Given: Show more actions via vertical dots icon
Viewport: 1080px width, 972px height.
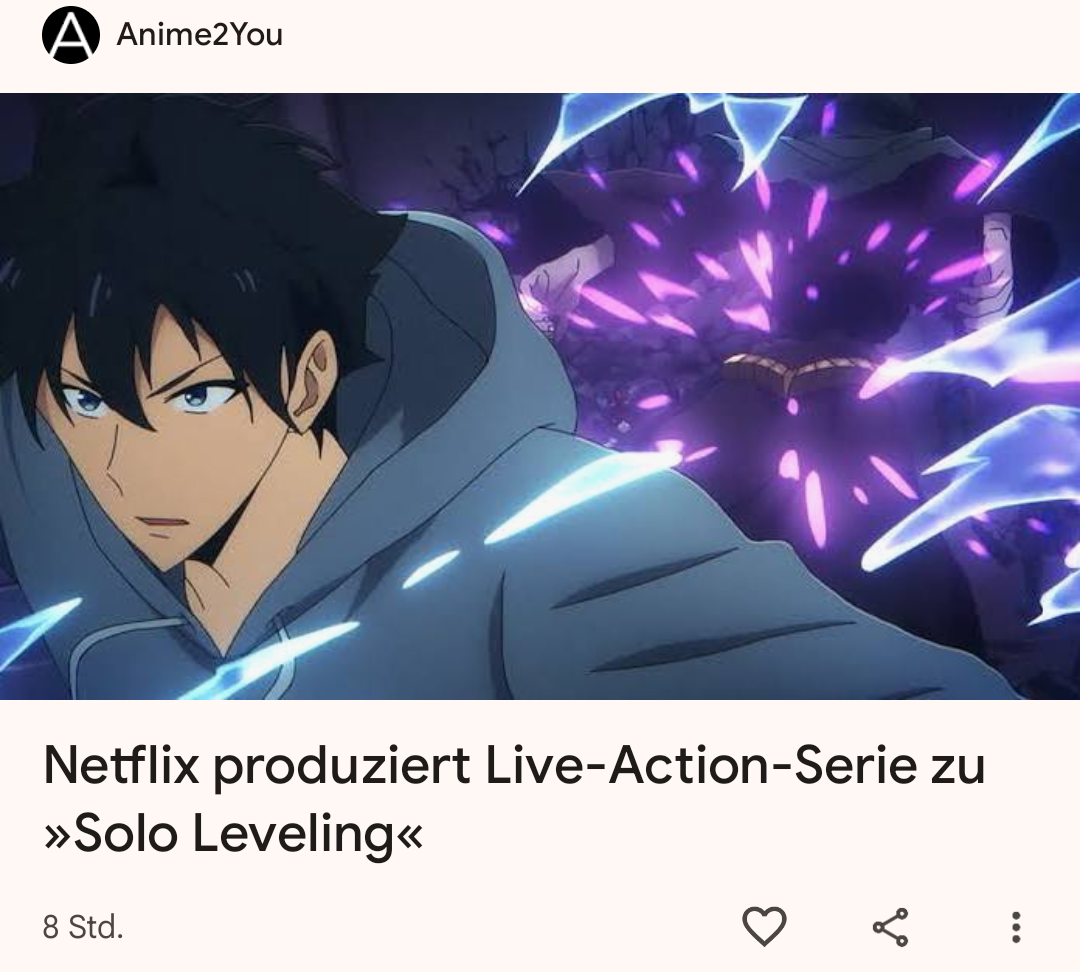Looking at the screenshot, I should click(x=1015, y=927).
